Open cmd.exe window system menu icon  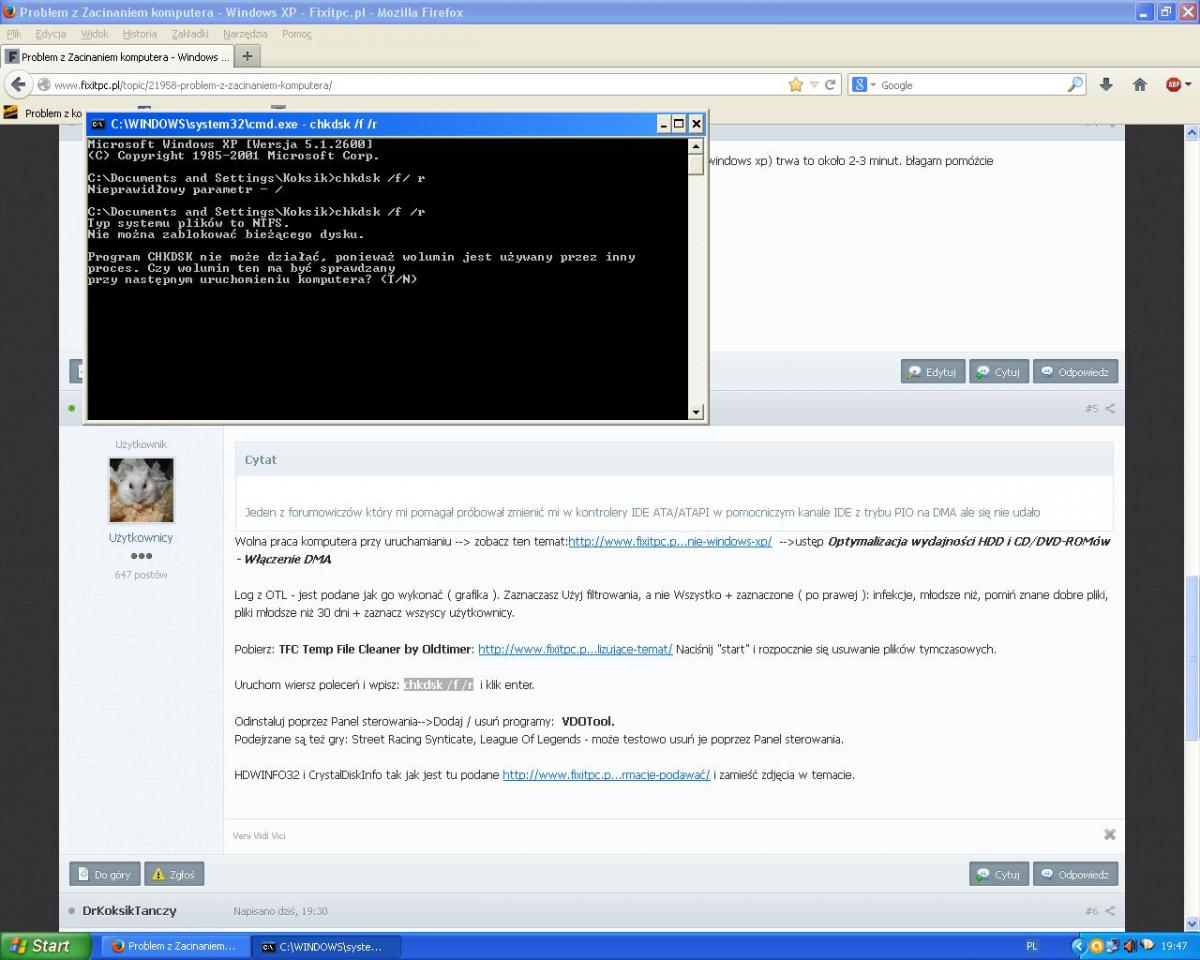[98, 124]
